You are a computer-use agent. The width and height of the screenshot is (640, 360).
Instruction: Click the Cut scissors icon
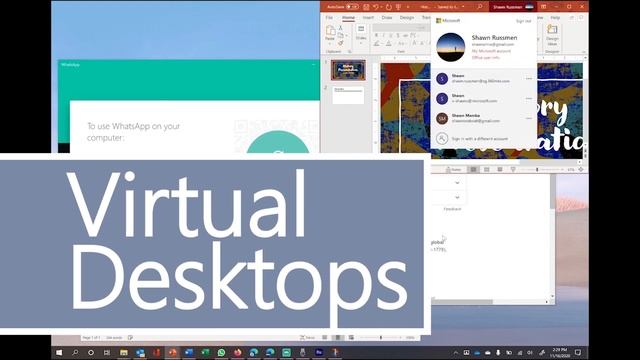pos(340,28)
